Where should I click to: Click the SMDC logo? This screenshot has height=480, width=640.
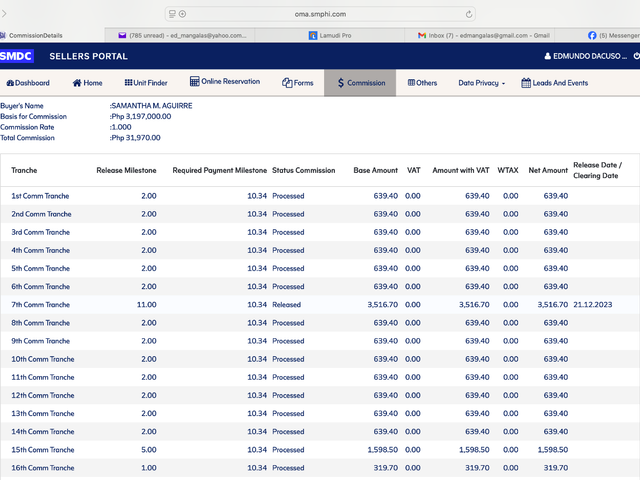click(16, 56)
